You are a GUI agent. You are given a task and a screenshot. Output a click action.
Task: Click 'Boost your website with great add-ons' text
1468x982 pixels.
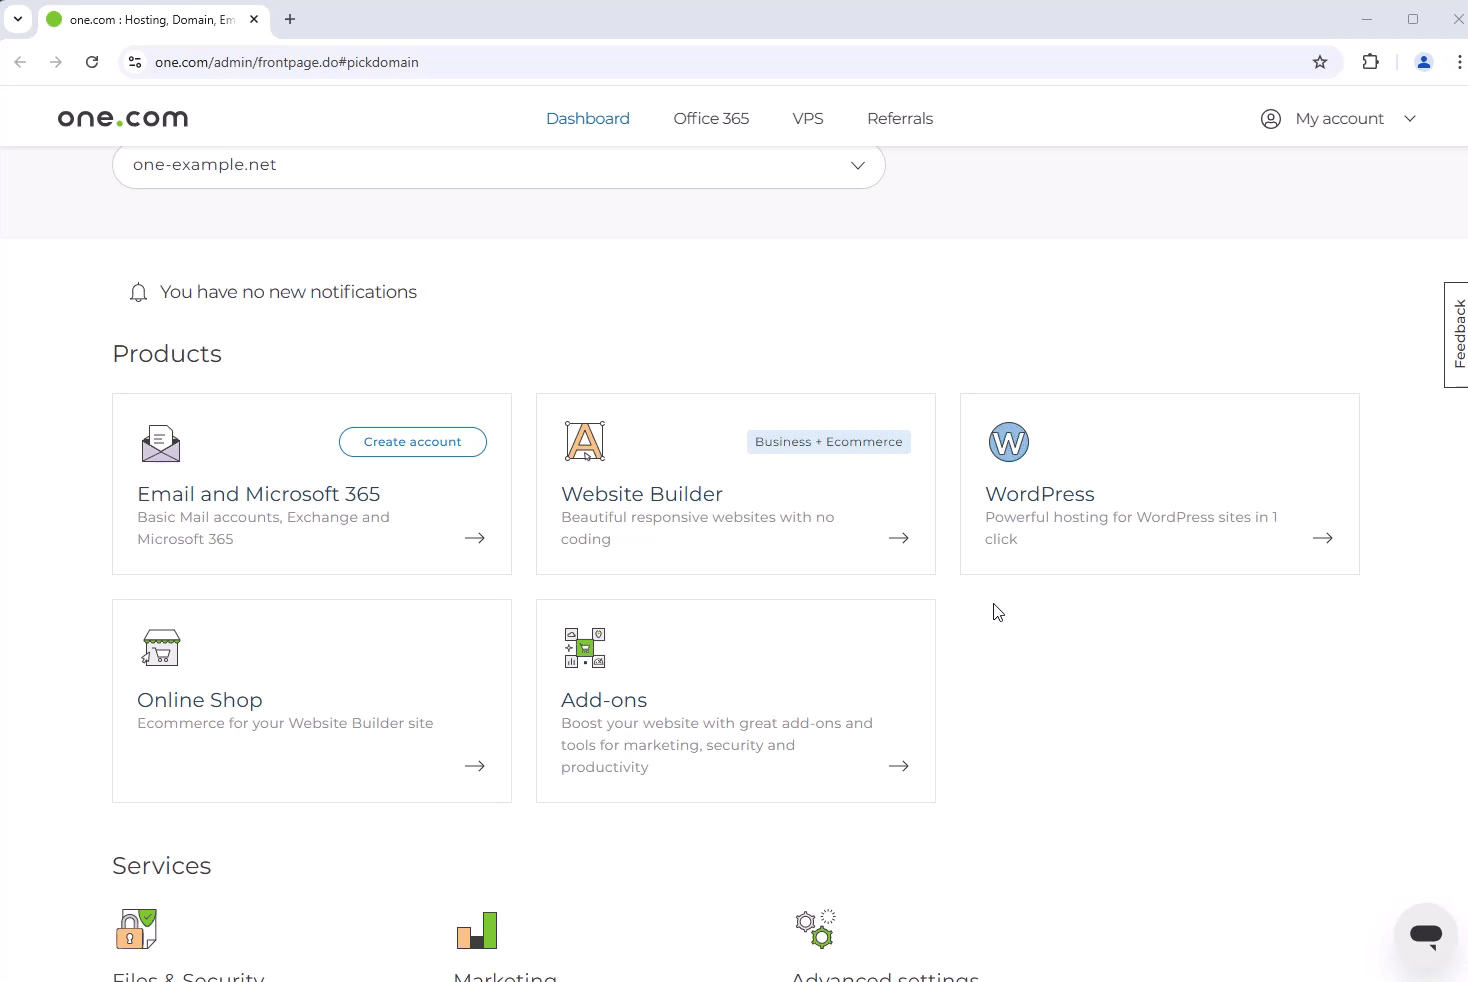click(717, 745)
